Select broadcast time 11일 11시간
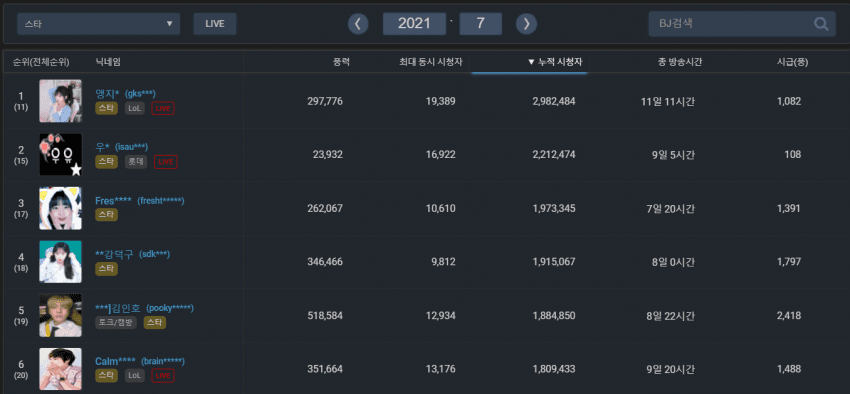Image resolution: width=850 pixels, height=394 pixels. pyautogui.click(x=668, y=101)
